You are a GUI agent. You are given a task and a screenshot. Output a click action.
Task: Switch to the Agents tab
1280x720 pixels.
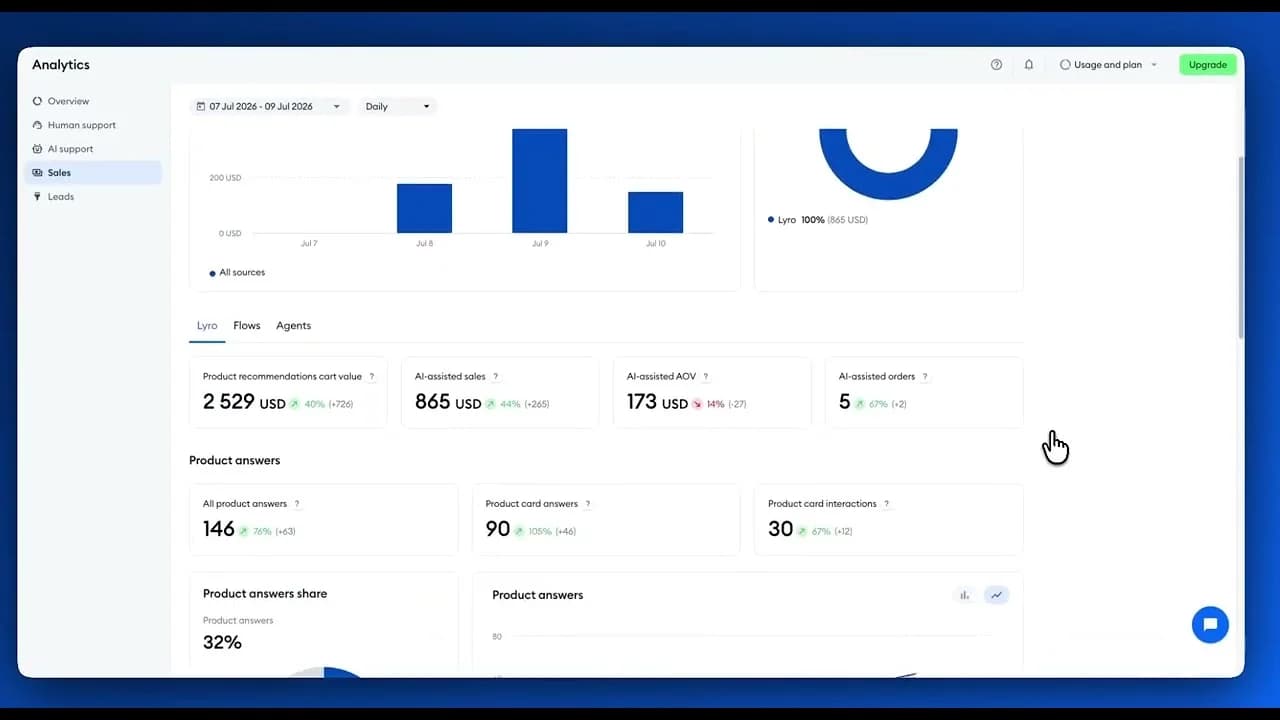(x=294, y=326)
